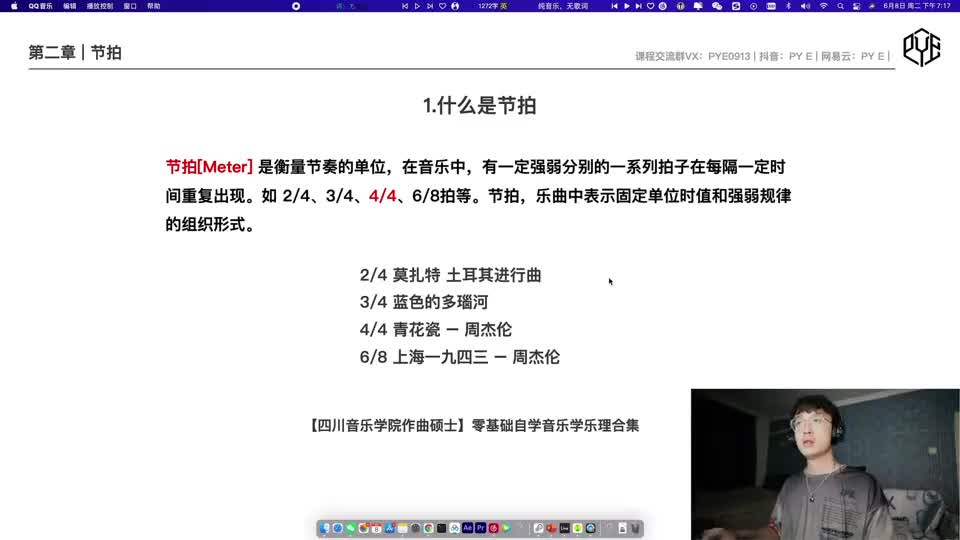960x540 pixels.
Task: Open the Trash in the Dock
Action: point(635,528)
